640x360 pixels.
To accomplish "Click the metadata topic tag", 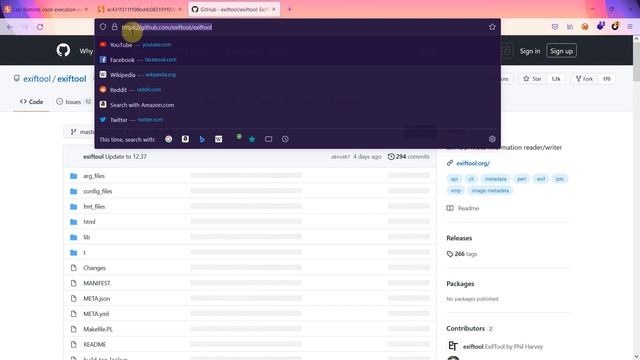I will point(495,179).
